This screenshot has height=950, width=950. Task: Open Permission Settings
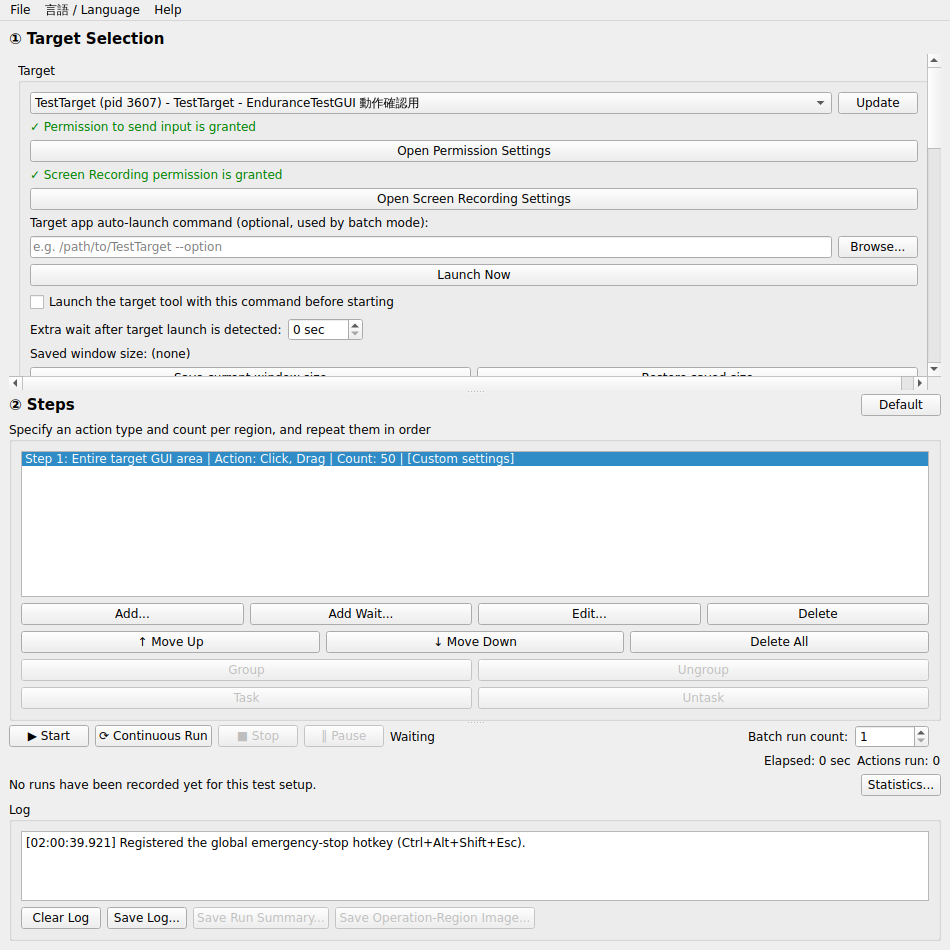click(x=474, y=151)
